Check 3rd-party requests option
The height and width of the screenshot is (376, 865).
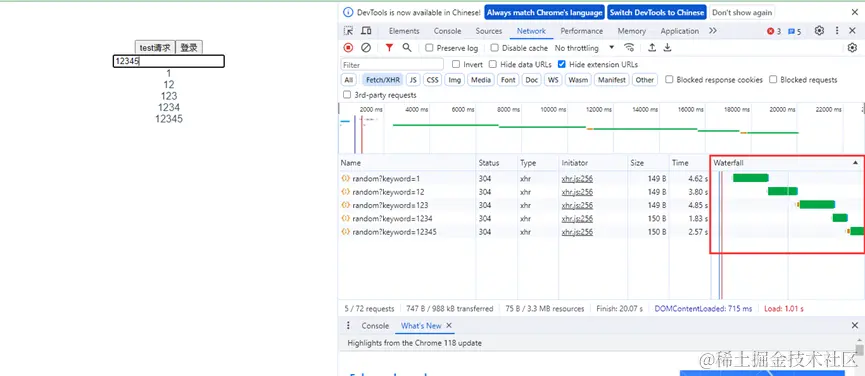[x=347, y=95]
